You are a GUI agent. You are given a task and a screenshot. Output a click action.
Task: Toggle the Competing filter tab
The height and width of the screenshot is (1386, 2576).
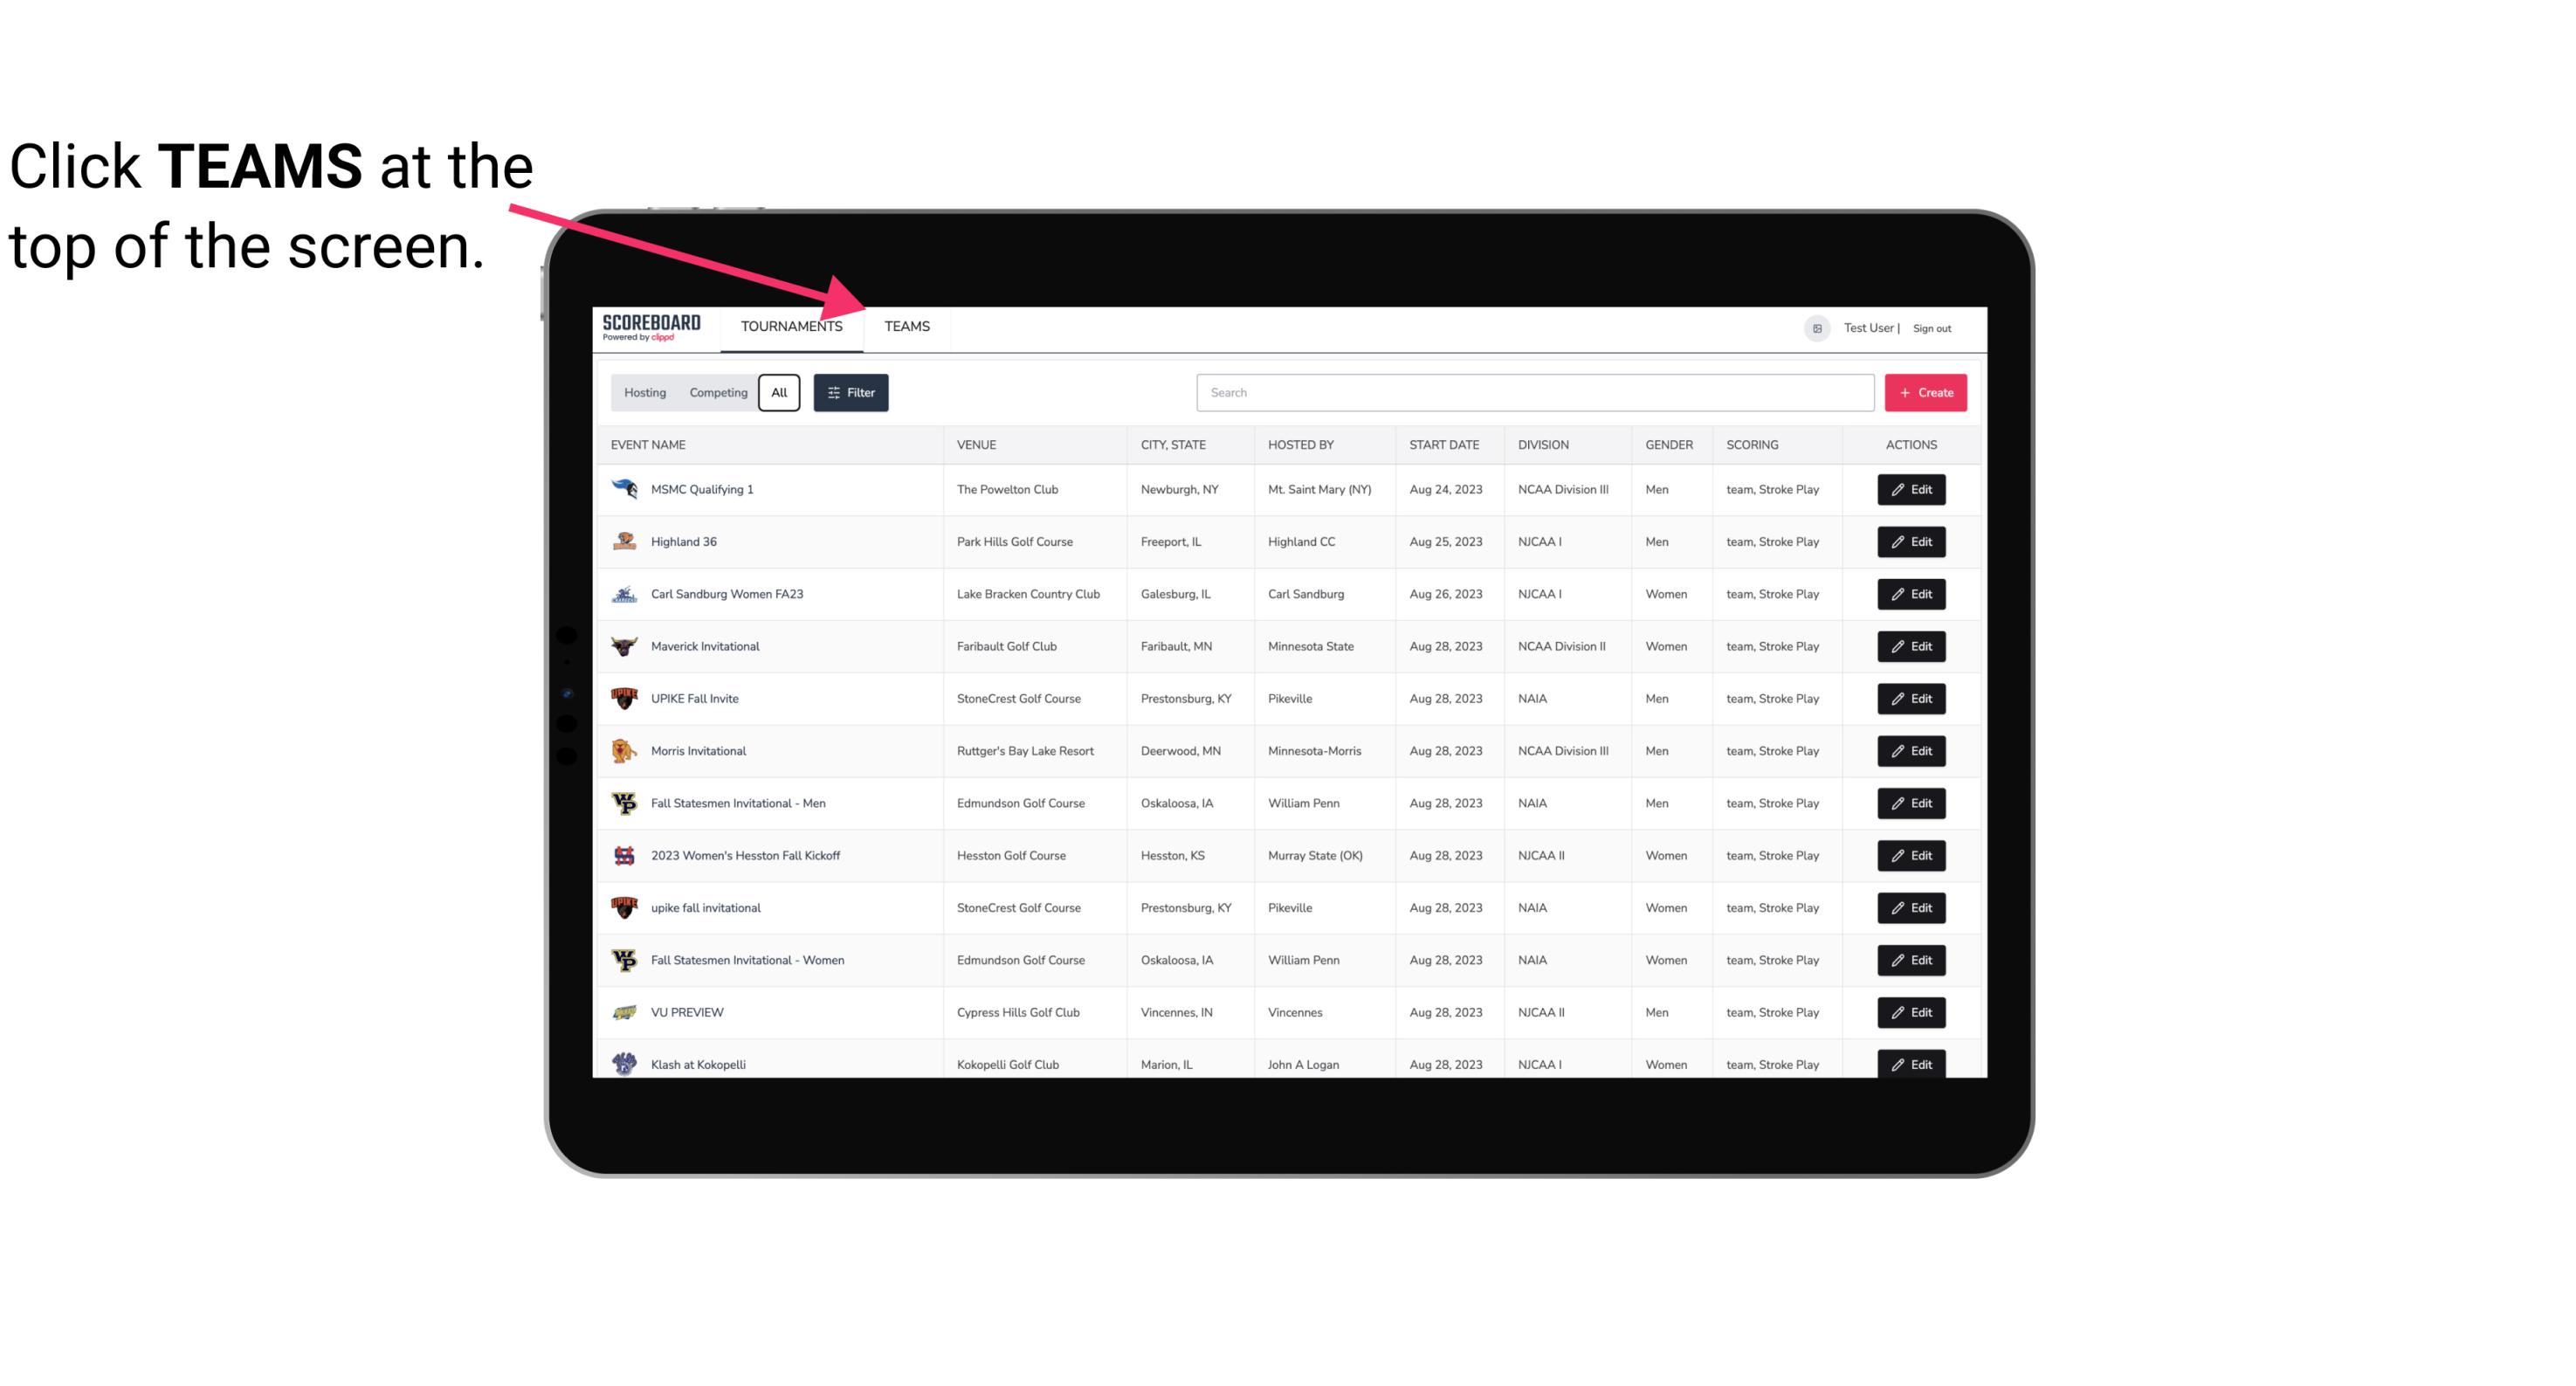pos(717,391)
